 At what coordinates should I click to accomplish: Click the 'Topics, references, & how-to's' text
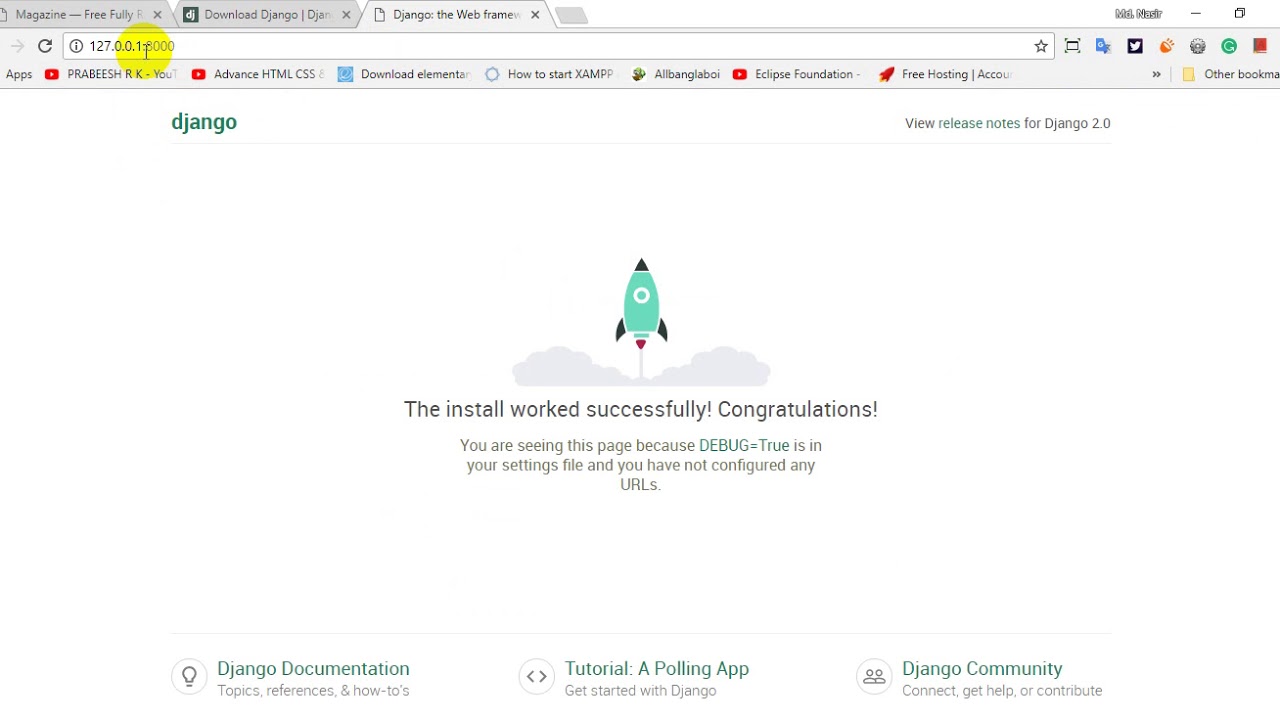313,690
